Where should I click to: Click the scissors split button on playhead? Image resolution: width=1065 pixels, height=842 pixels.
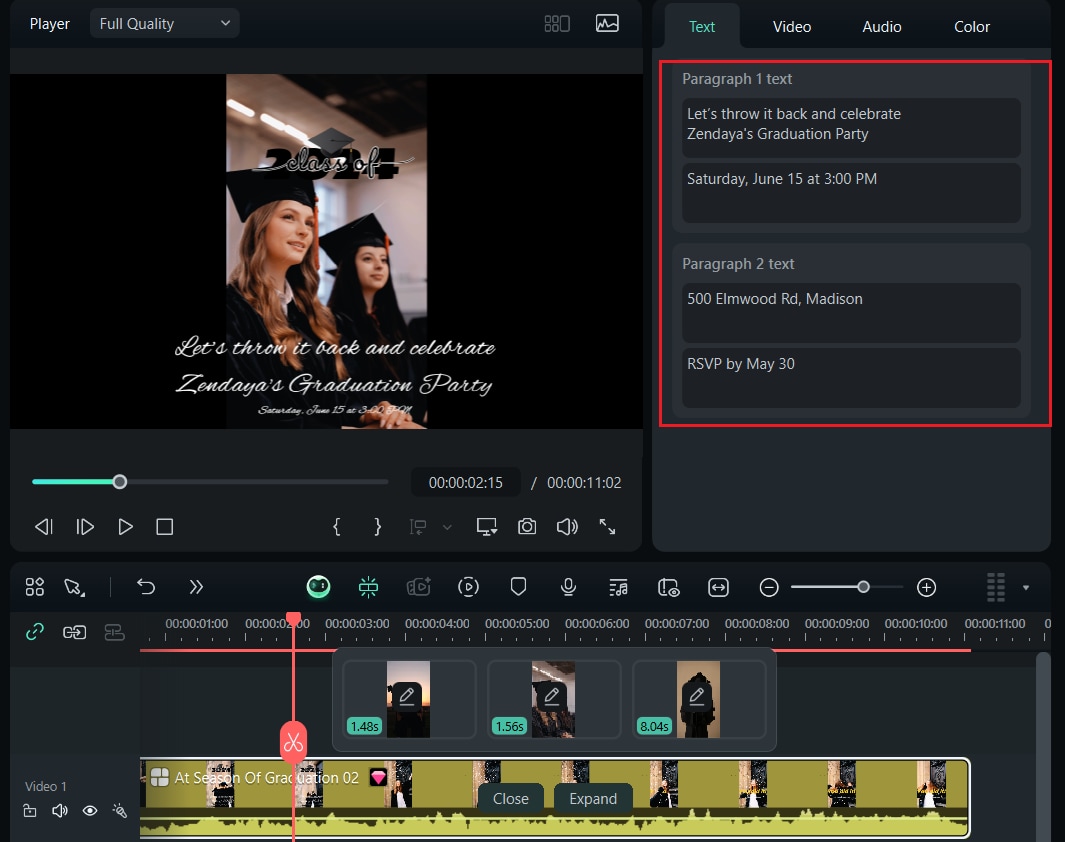293,742
